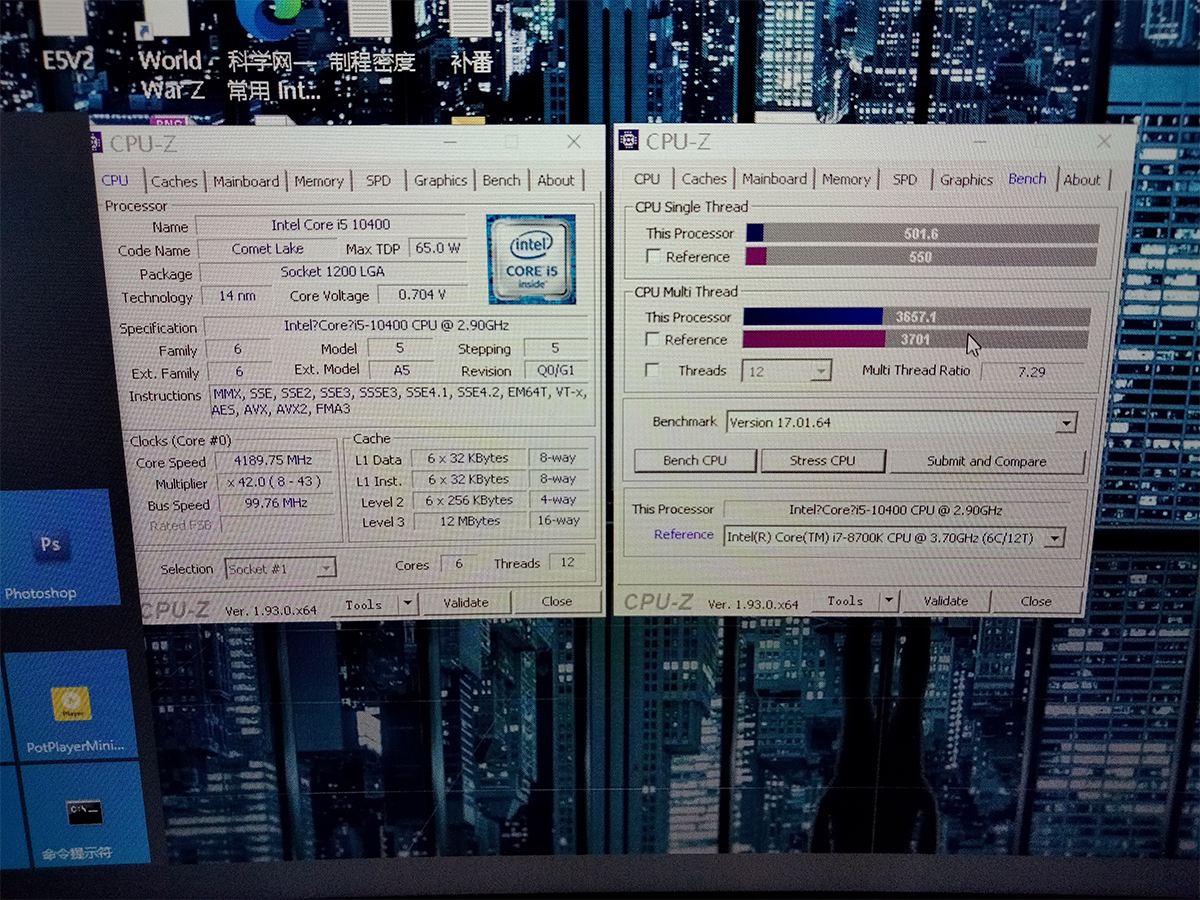Click the Name field "Intel Core i5 10400"

pos(330,225)
